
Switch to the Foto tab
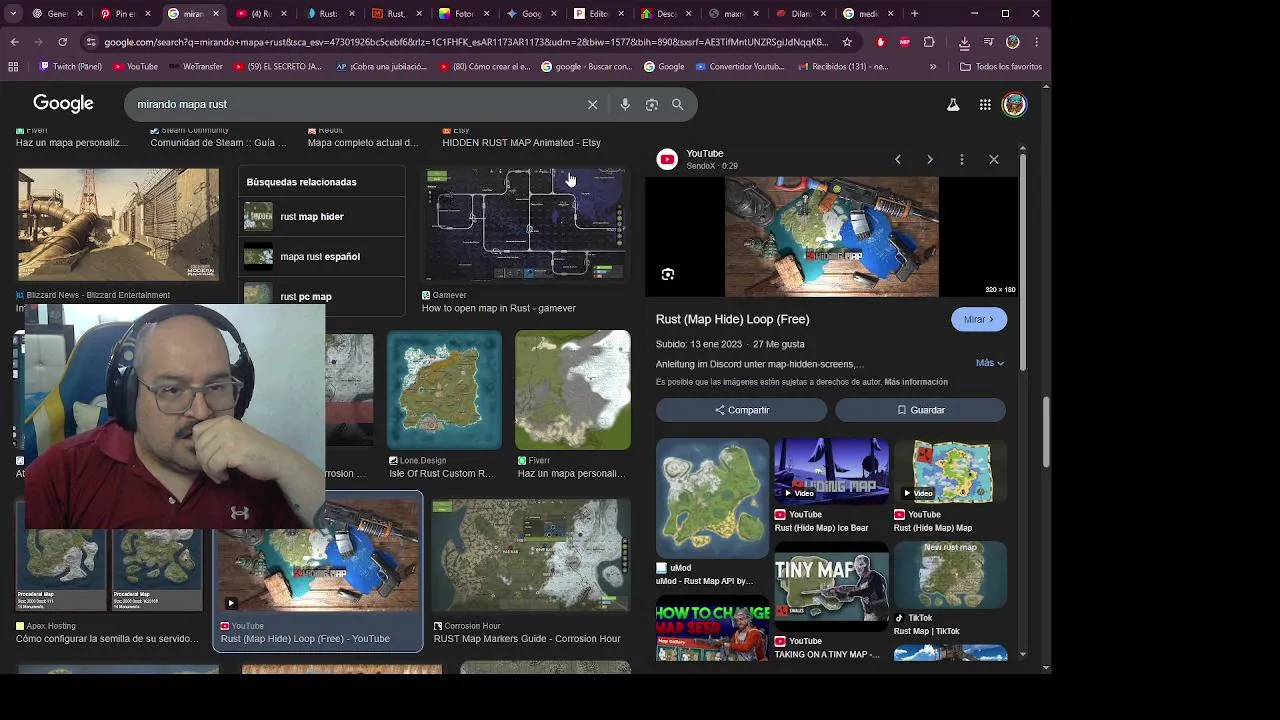(x=463, y=14)
